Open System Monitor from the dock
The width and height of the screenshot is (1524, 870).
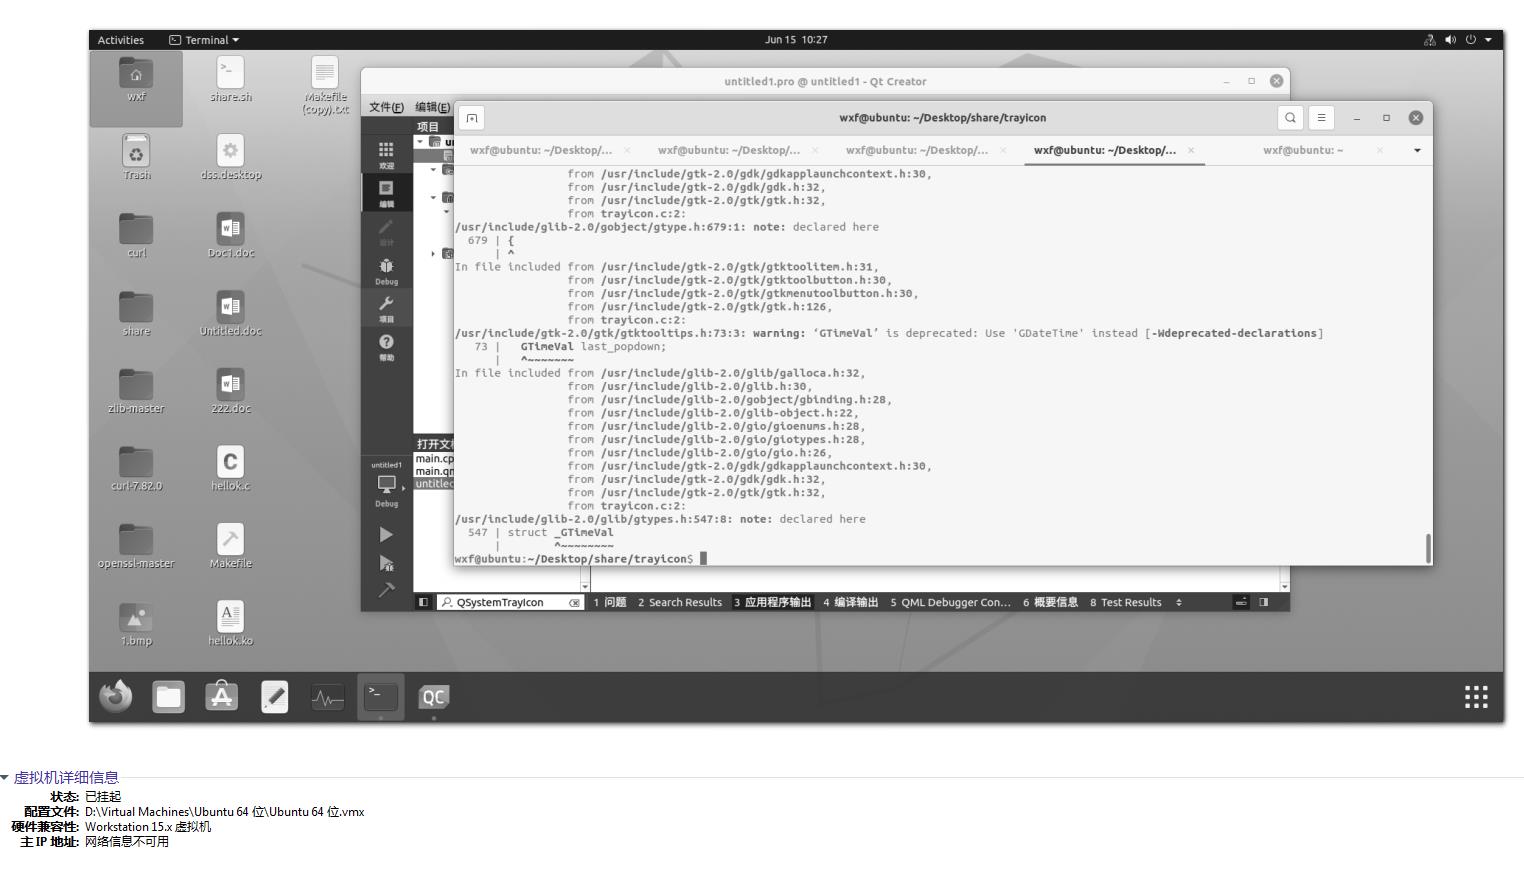[x=328, y=696]
